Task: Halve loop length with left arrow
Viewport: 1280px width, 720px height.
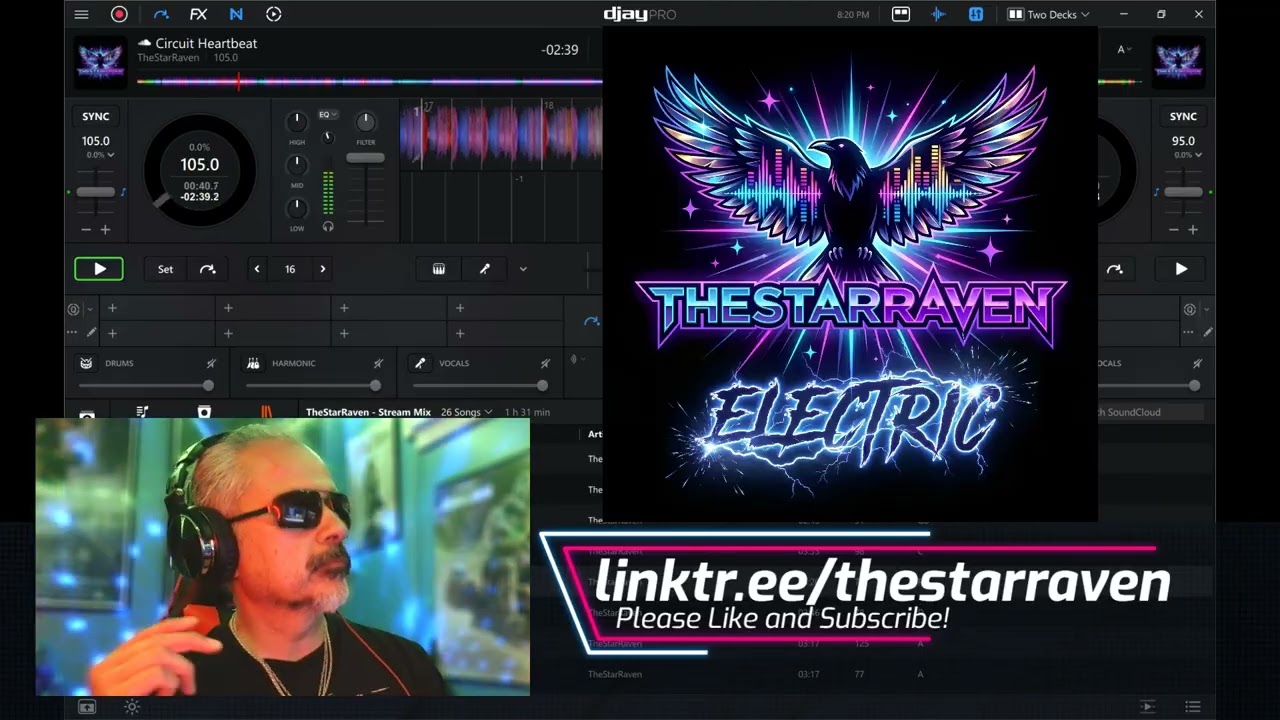Action: pyautogui.click(x=257, y=269)
